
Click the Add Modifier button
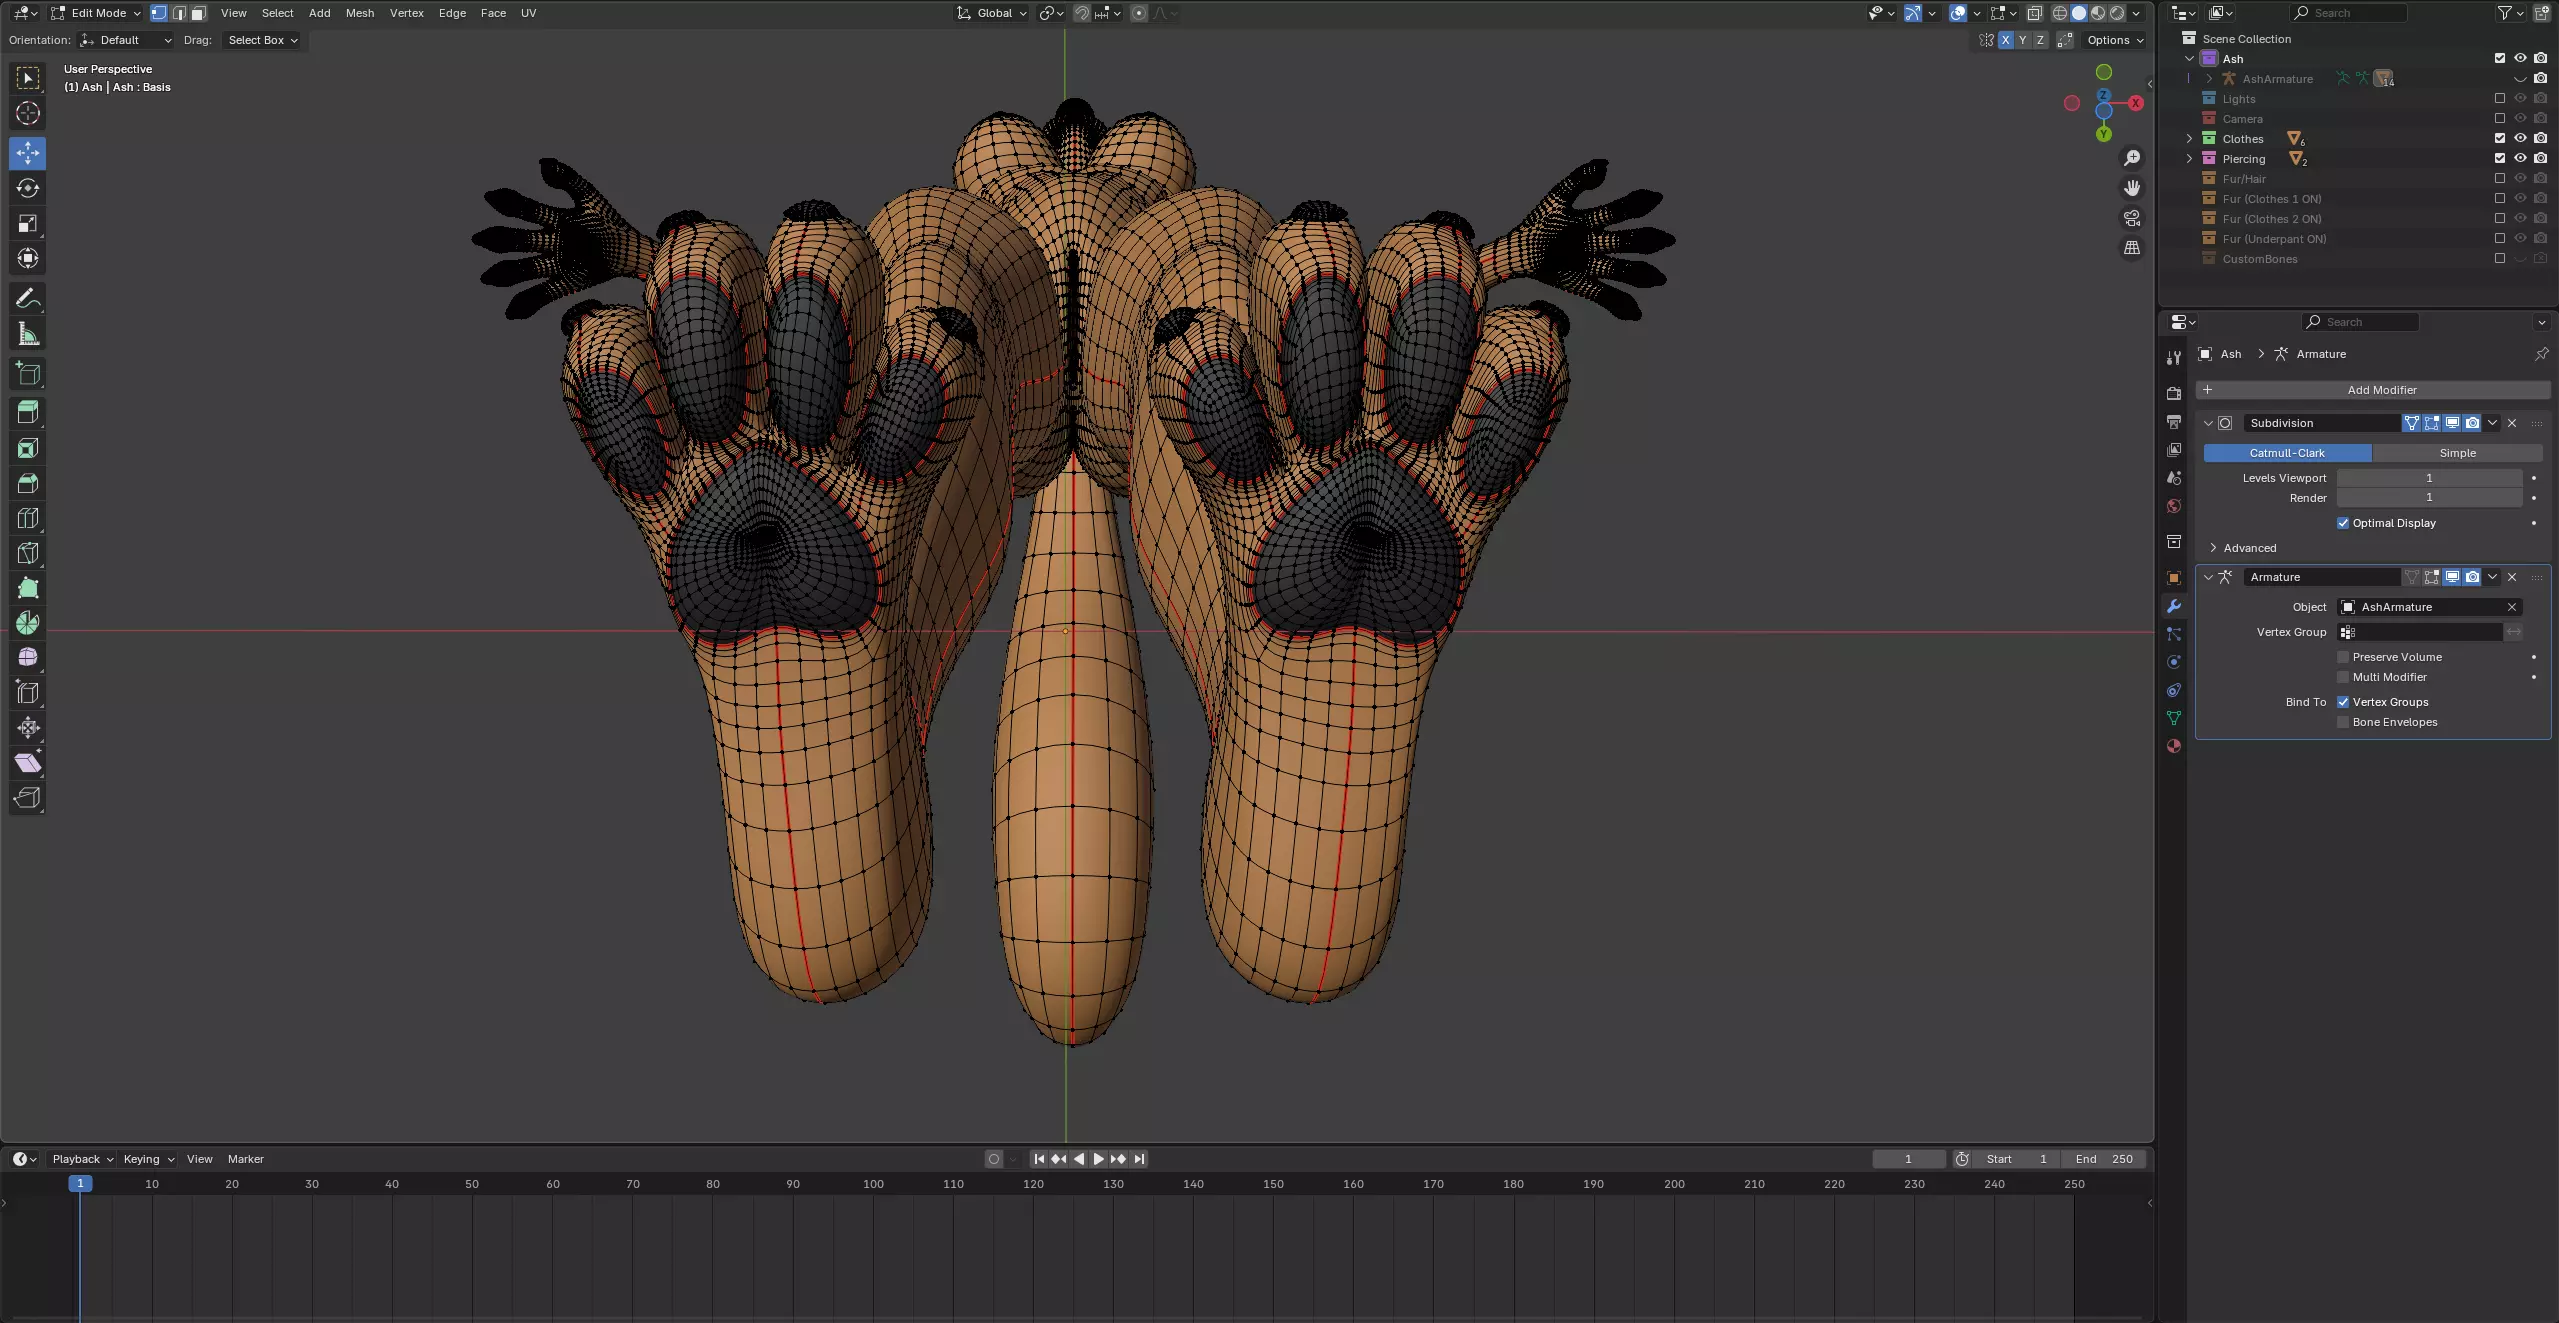point(2372,390)
